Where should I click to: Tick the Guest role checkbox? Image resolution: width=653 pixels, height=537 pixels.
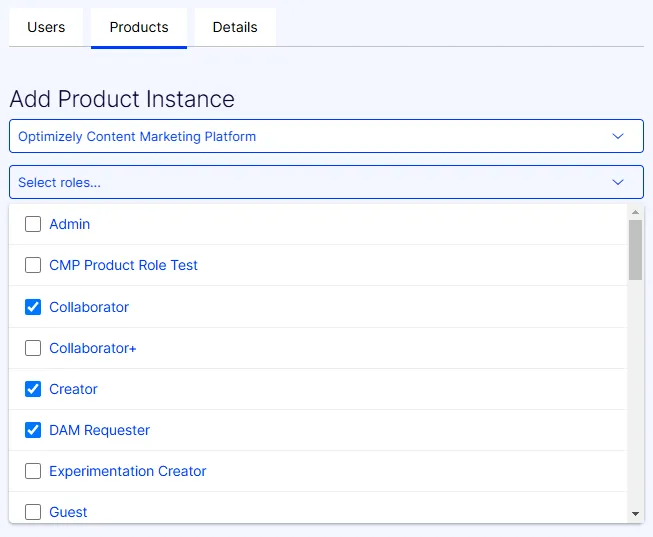(x=33, y=512)
